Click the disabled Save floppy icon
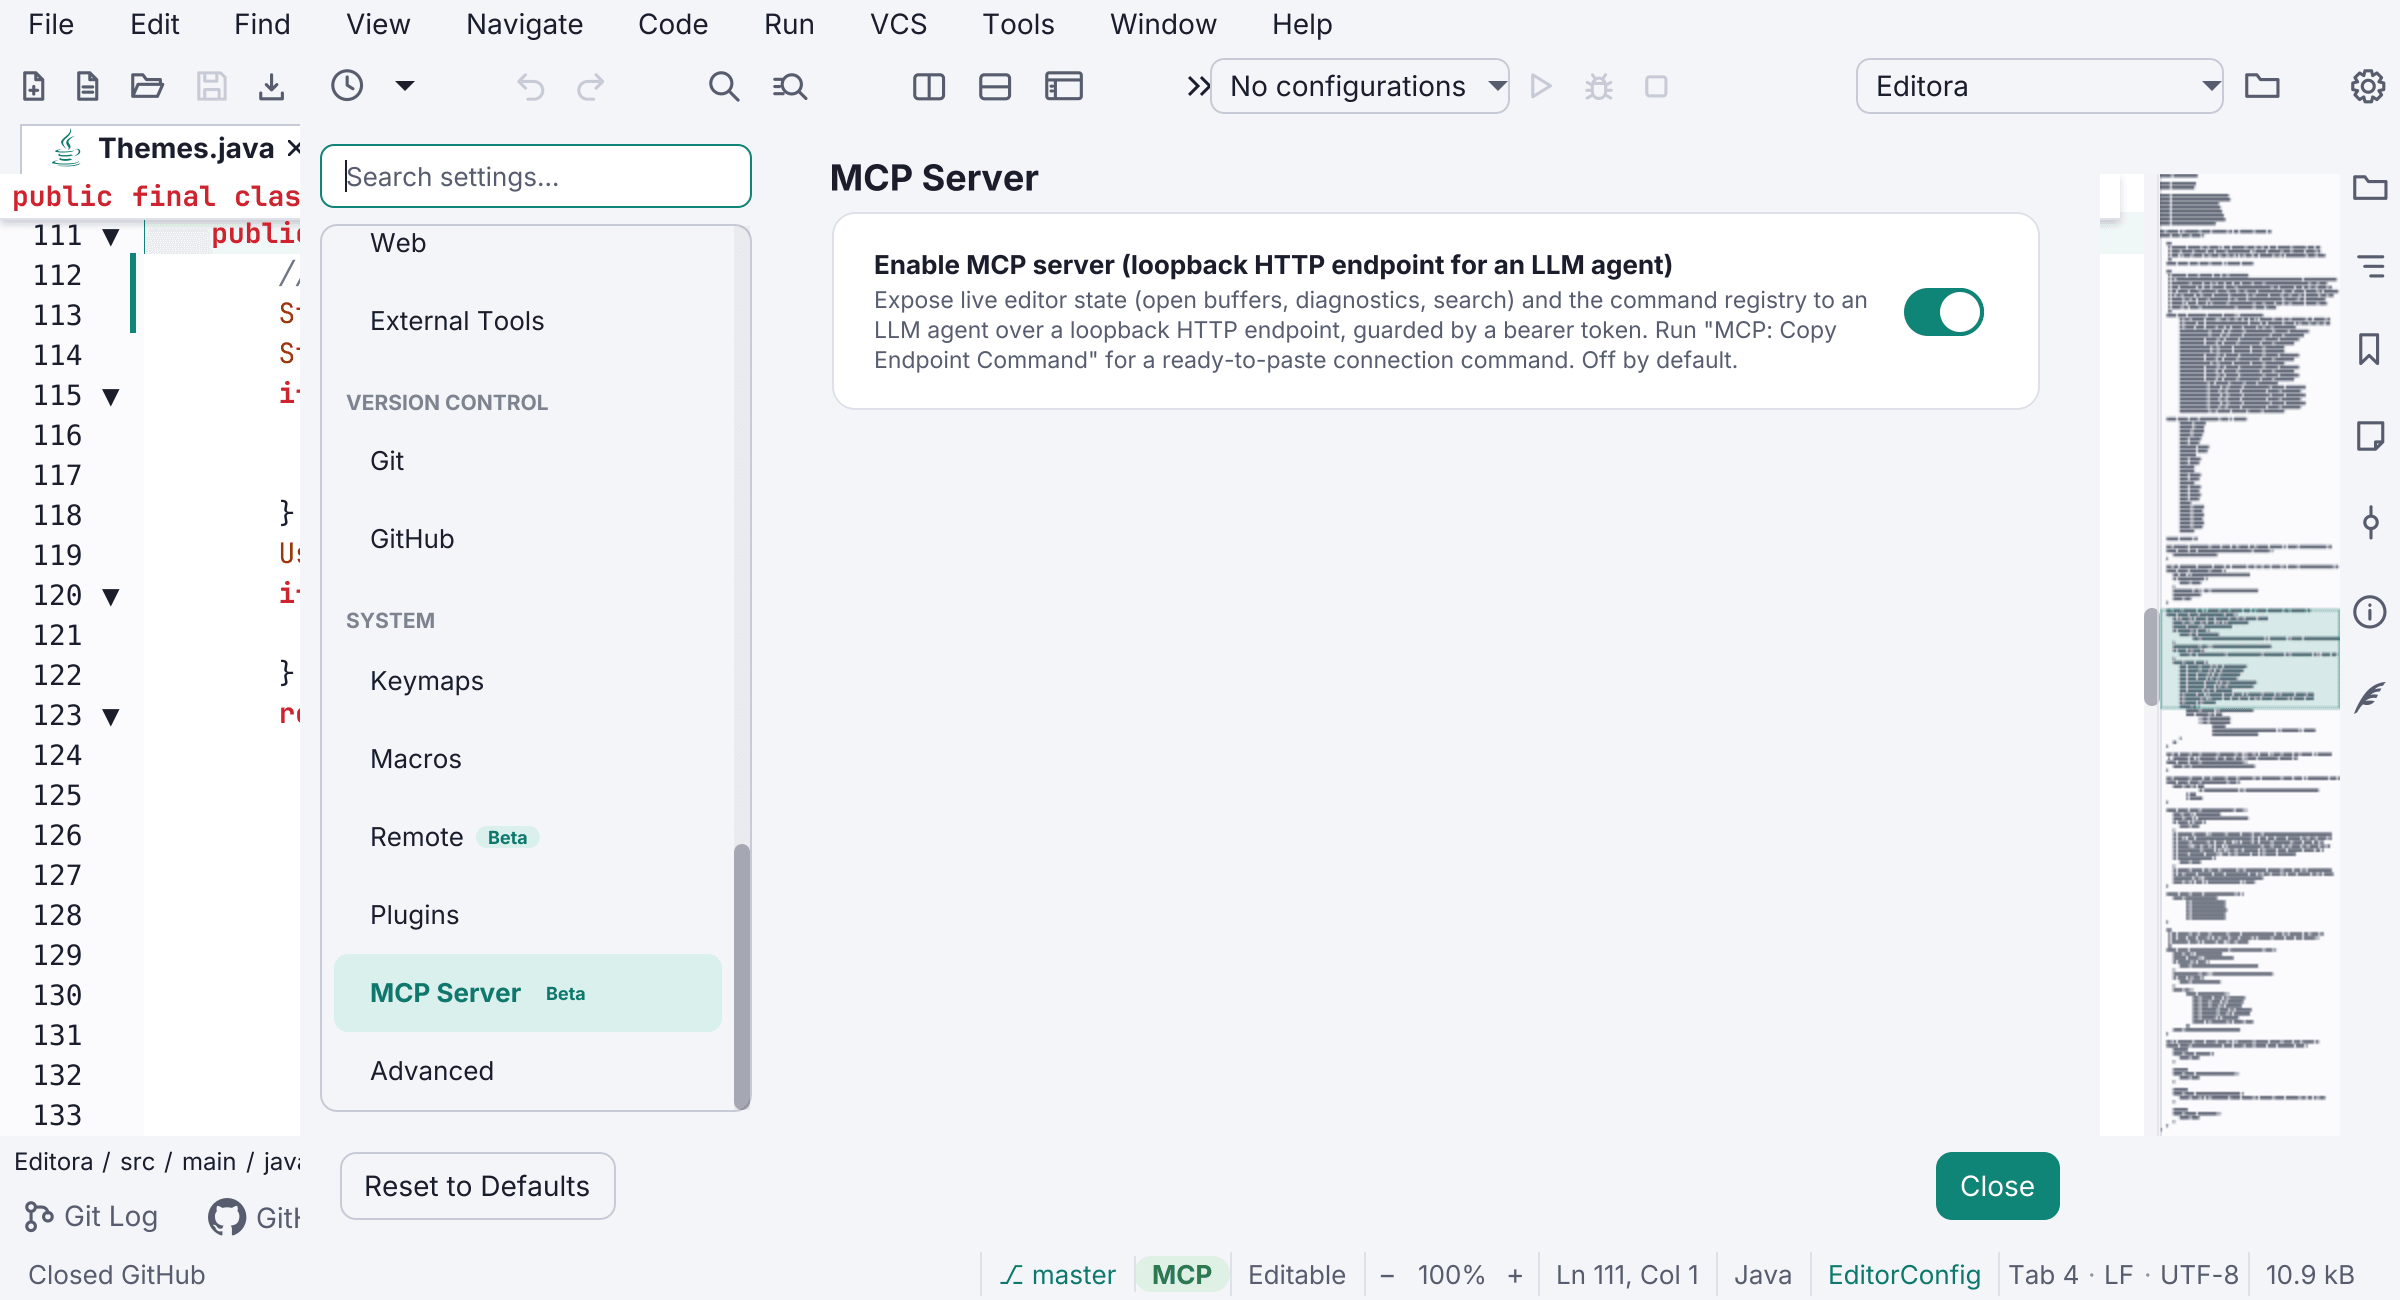Image resolution: width=2400 pixels, height=1300 pixels. 211,87
